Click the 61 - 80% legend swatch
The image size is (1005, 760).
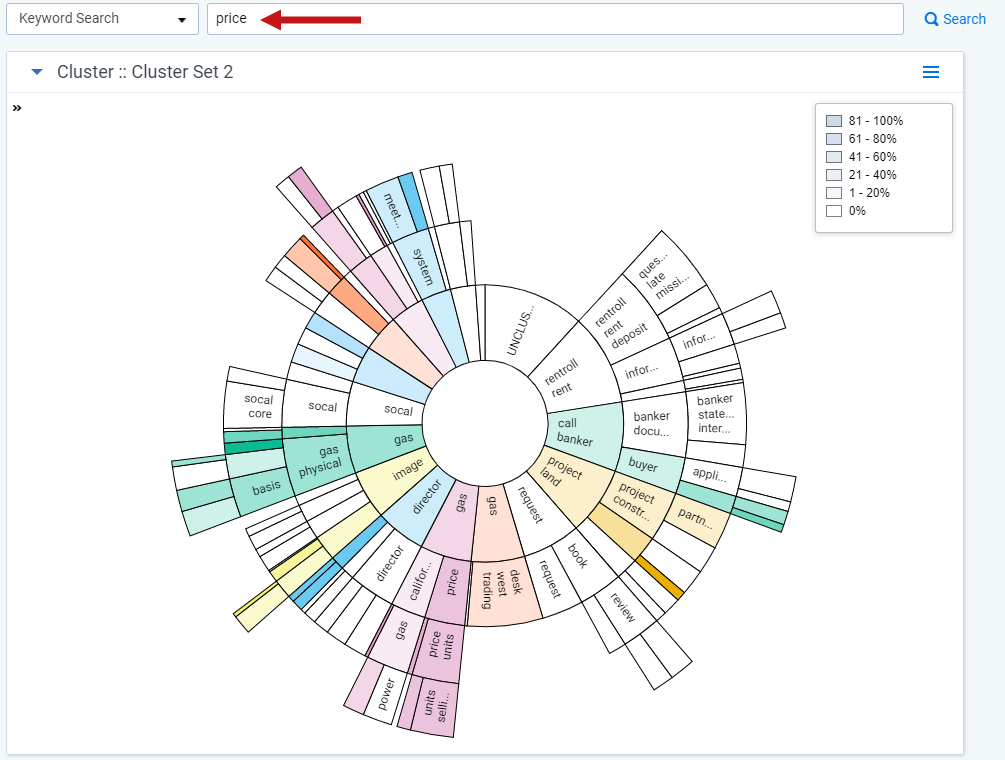(x=834, y=138)
